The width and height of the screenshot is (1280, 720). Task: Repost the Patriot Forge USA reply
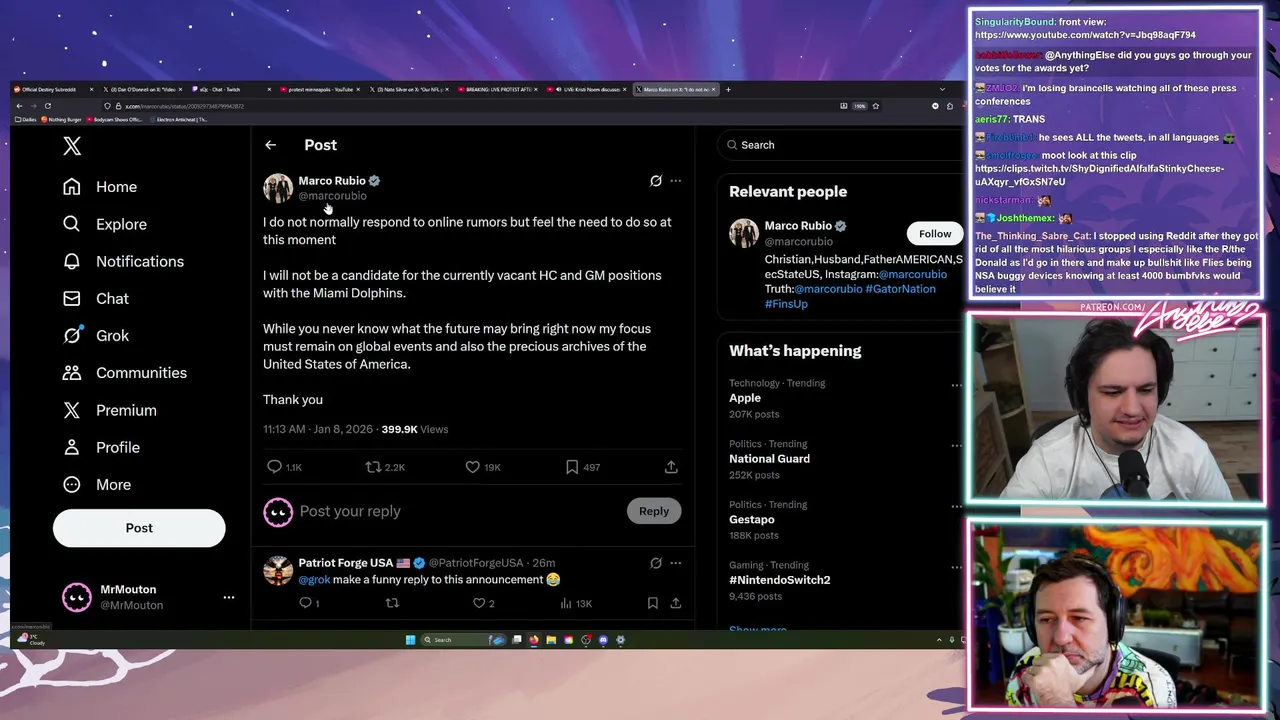(x=392, y=603)
